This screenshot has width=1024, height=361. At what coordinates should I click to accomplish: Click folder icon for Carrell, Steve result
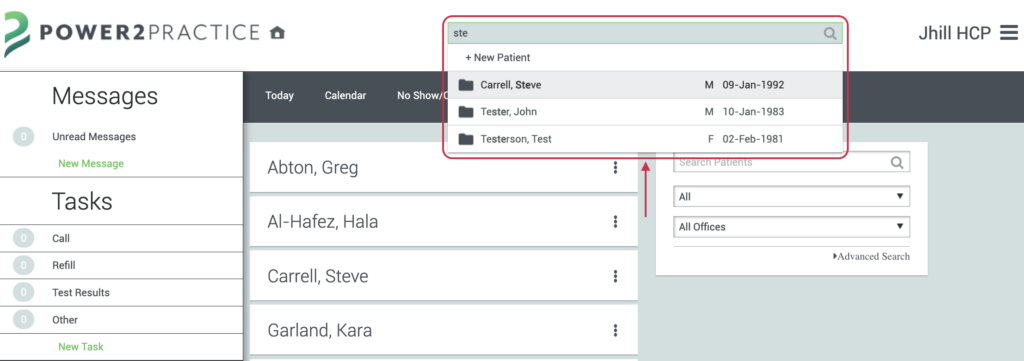[x=466, y=85]
